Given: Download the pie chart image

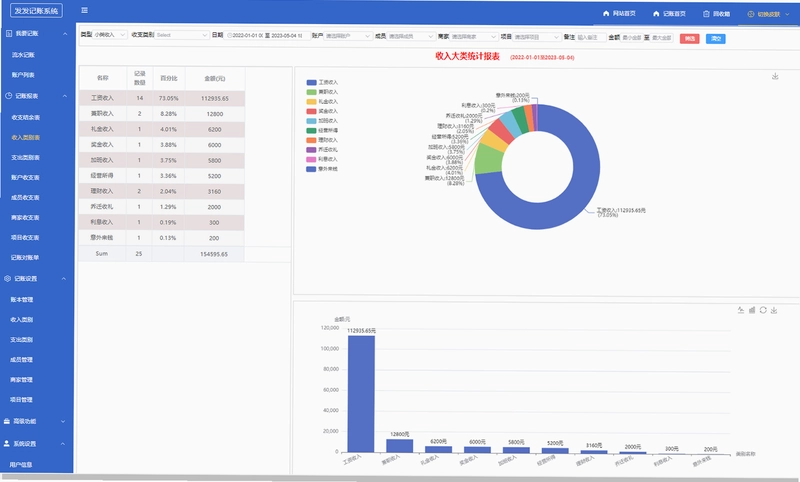Looking at the screenshot, I should pyautogui.click(x=775, y=77).
